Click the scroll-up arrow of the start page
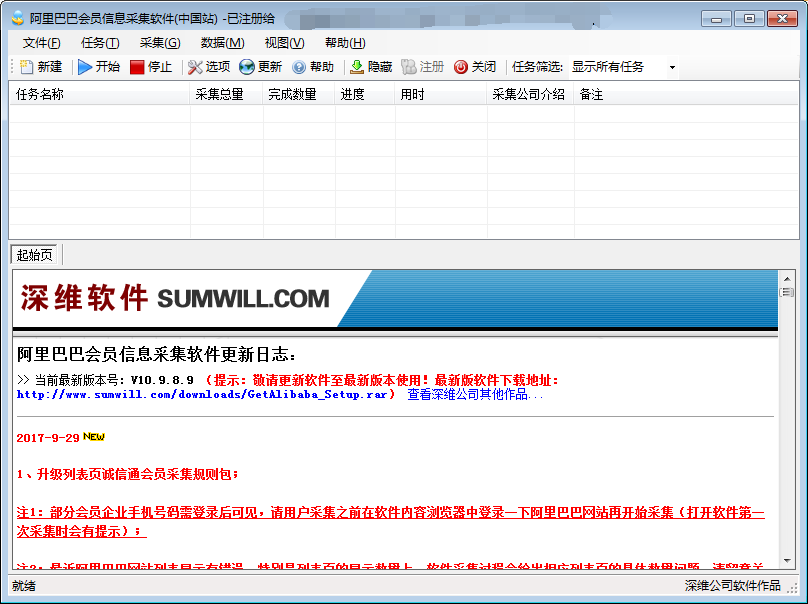The width and height of the screenshot is (808, 604). (787, 279)
